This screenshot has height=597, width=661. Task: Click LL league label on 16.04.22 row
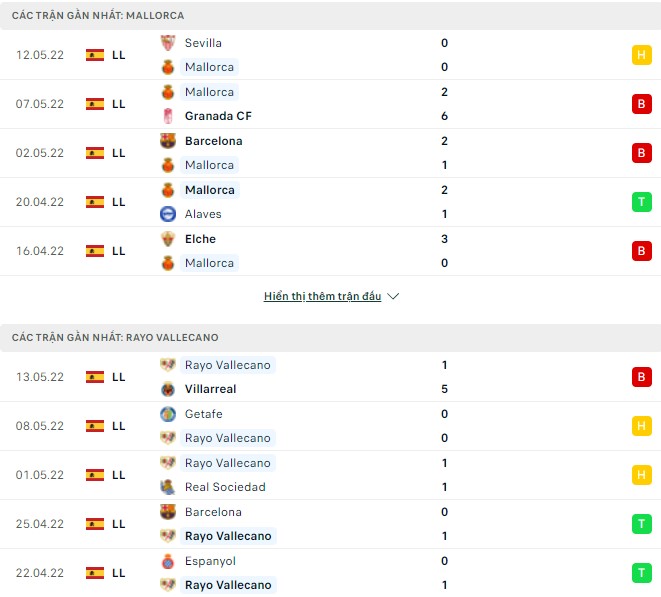(x=119, y=251)
